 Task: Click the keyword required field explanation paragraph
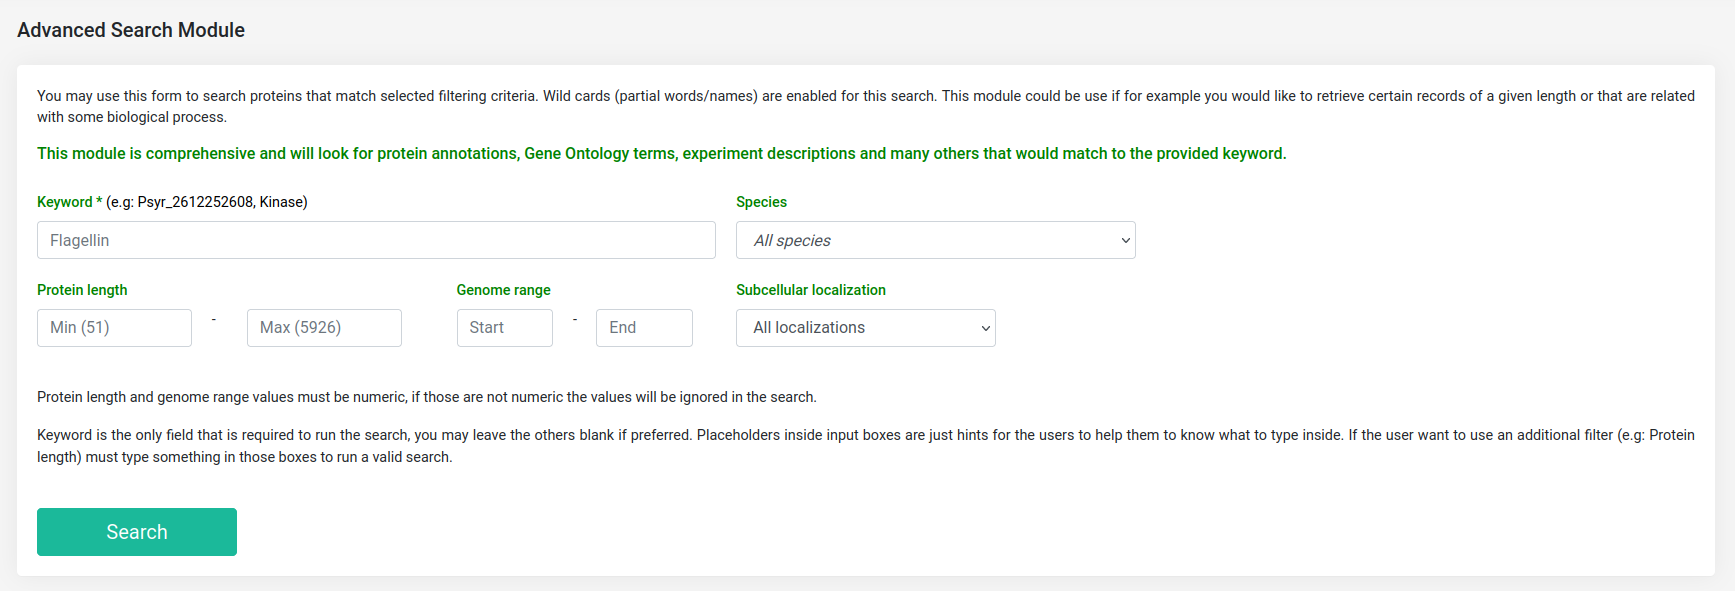coord(866,446)
